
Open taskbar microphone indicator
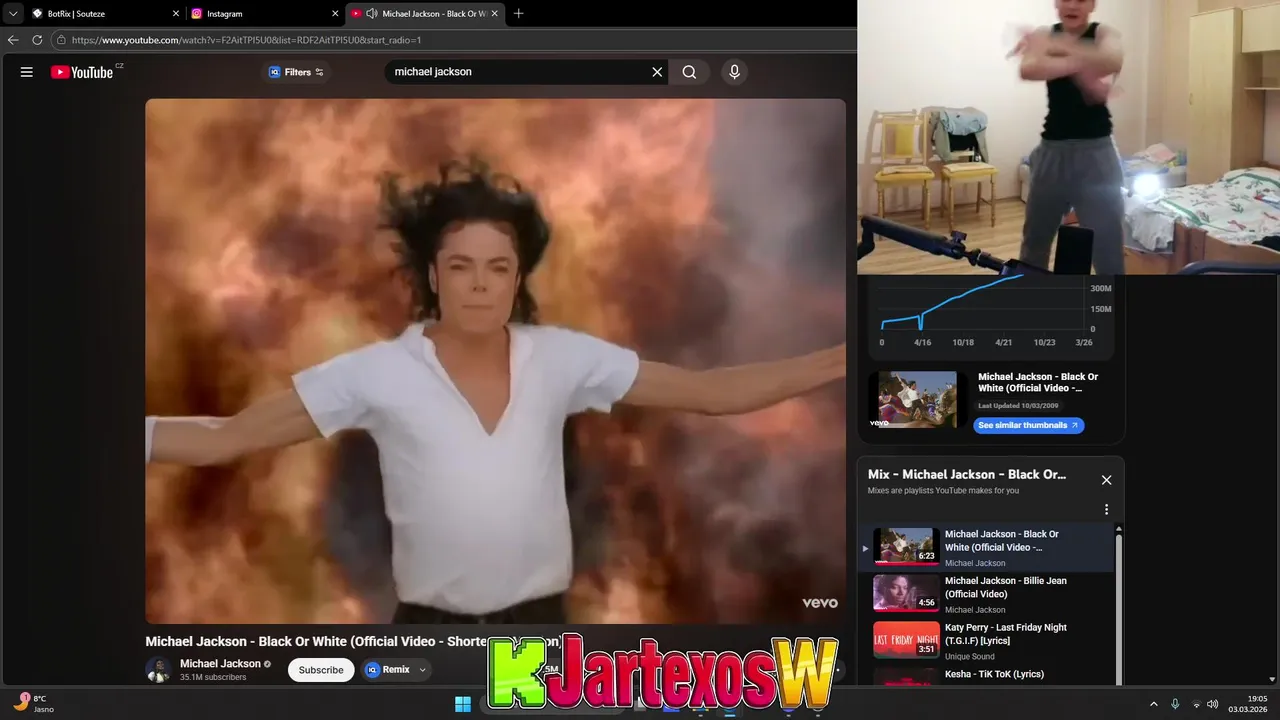click(1175, 704)
